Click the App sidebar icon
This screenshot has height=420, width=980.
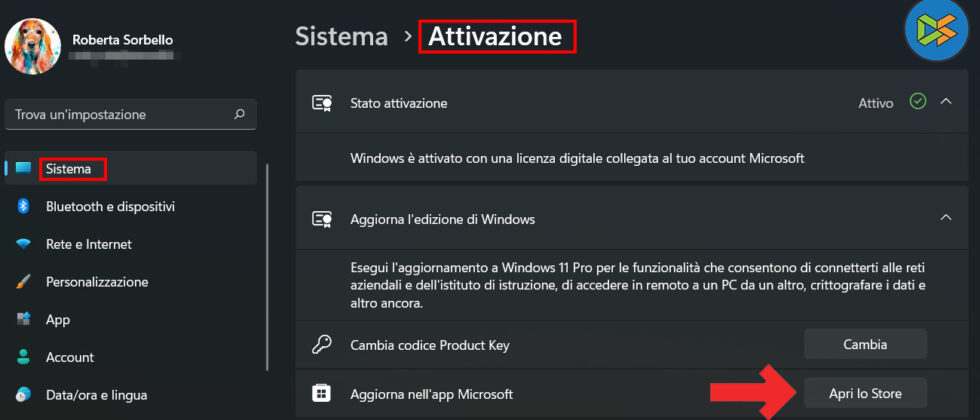pyautogui.click(x=23, y=320)
